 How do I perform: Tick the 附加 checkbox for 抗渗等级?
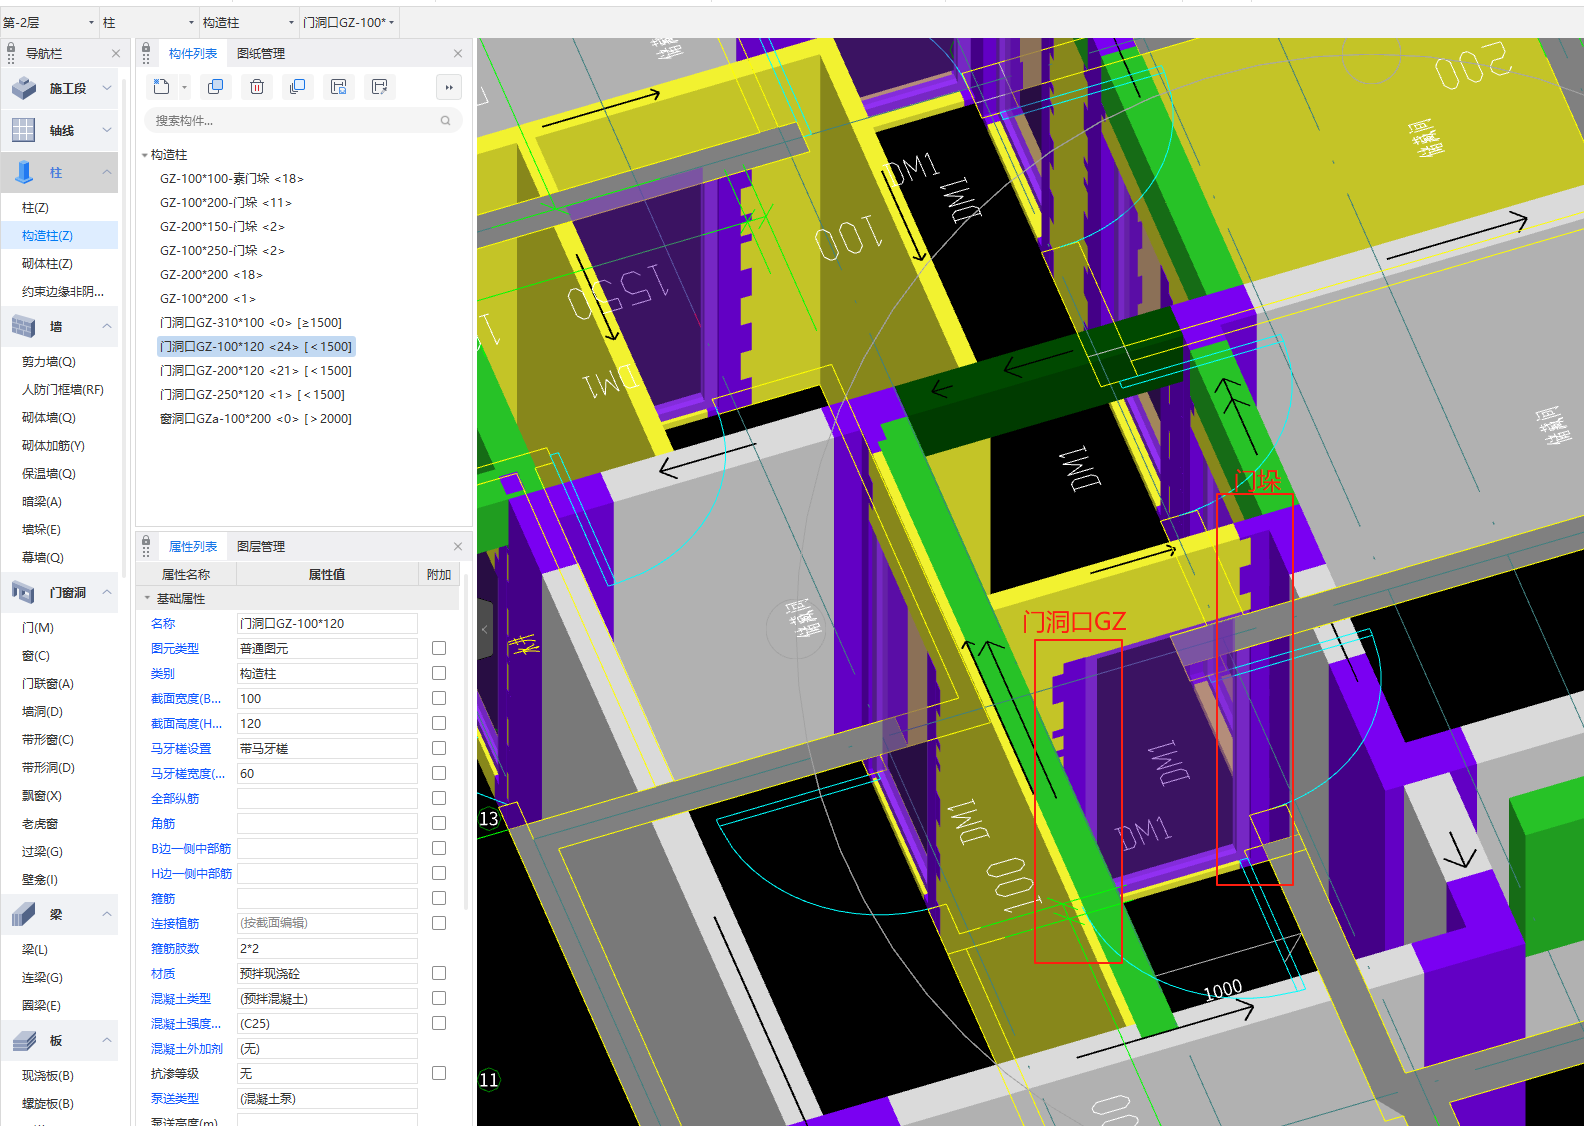click(x=439, y=1073)
